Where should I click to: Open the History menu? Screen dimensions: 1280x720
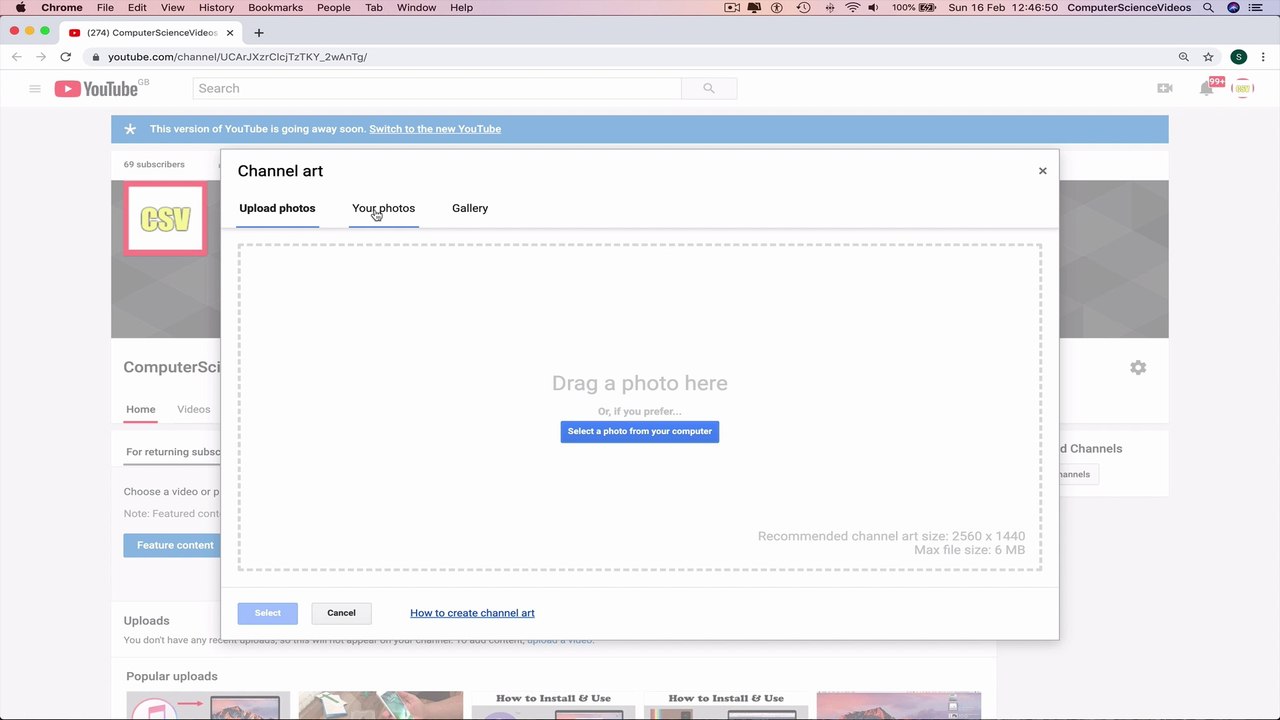tap(216, 8)
